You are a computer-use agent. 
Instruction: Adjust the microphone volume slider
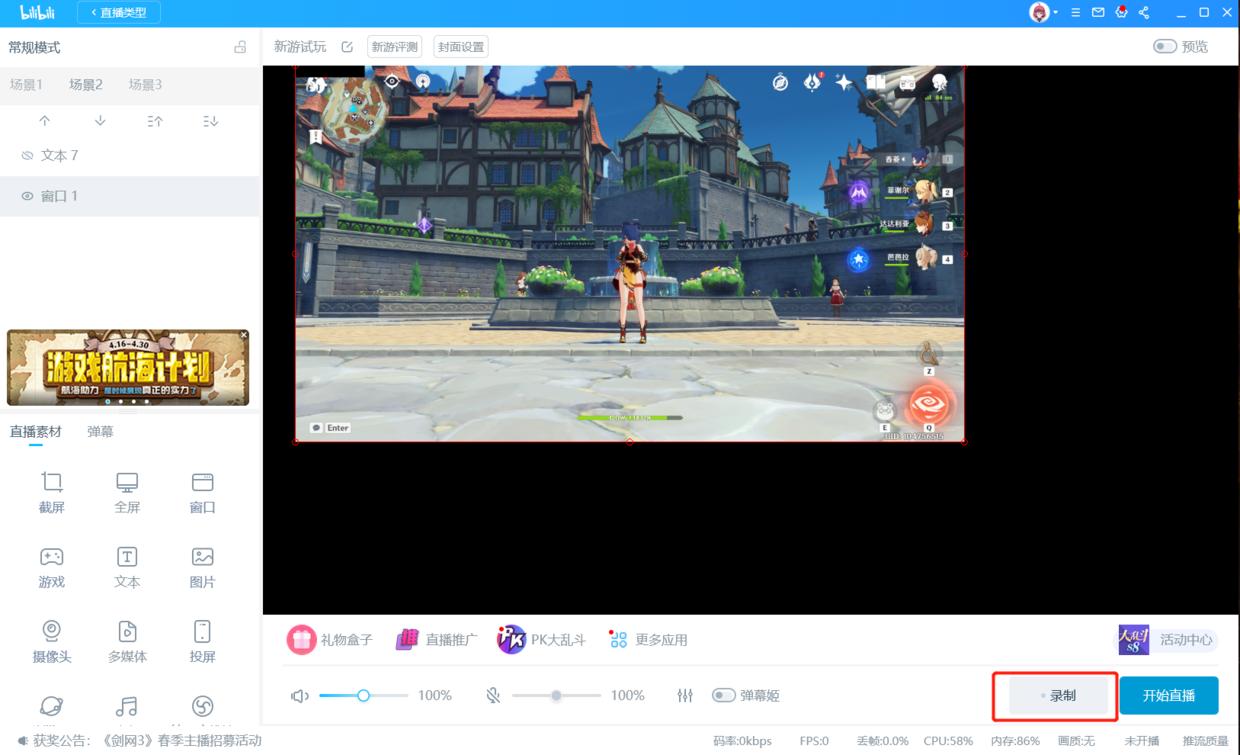(556, 695)
